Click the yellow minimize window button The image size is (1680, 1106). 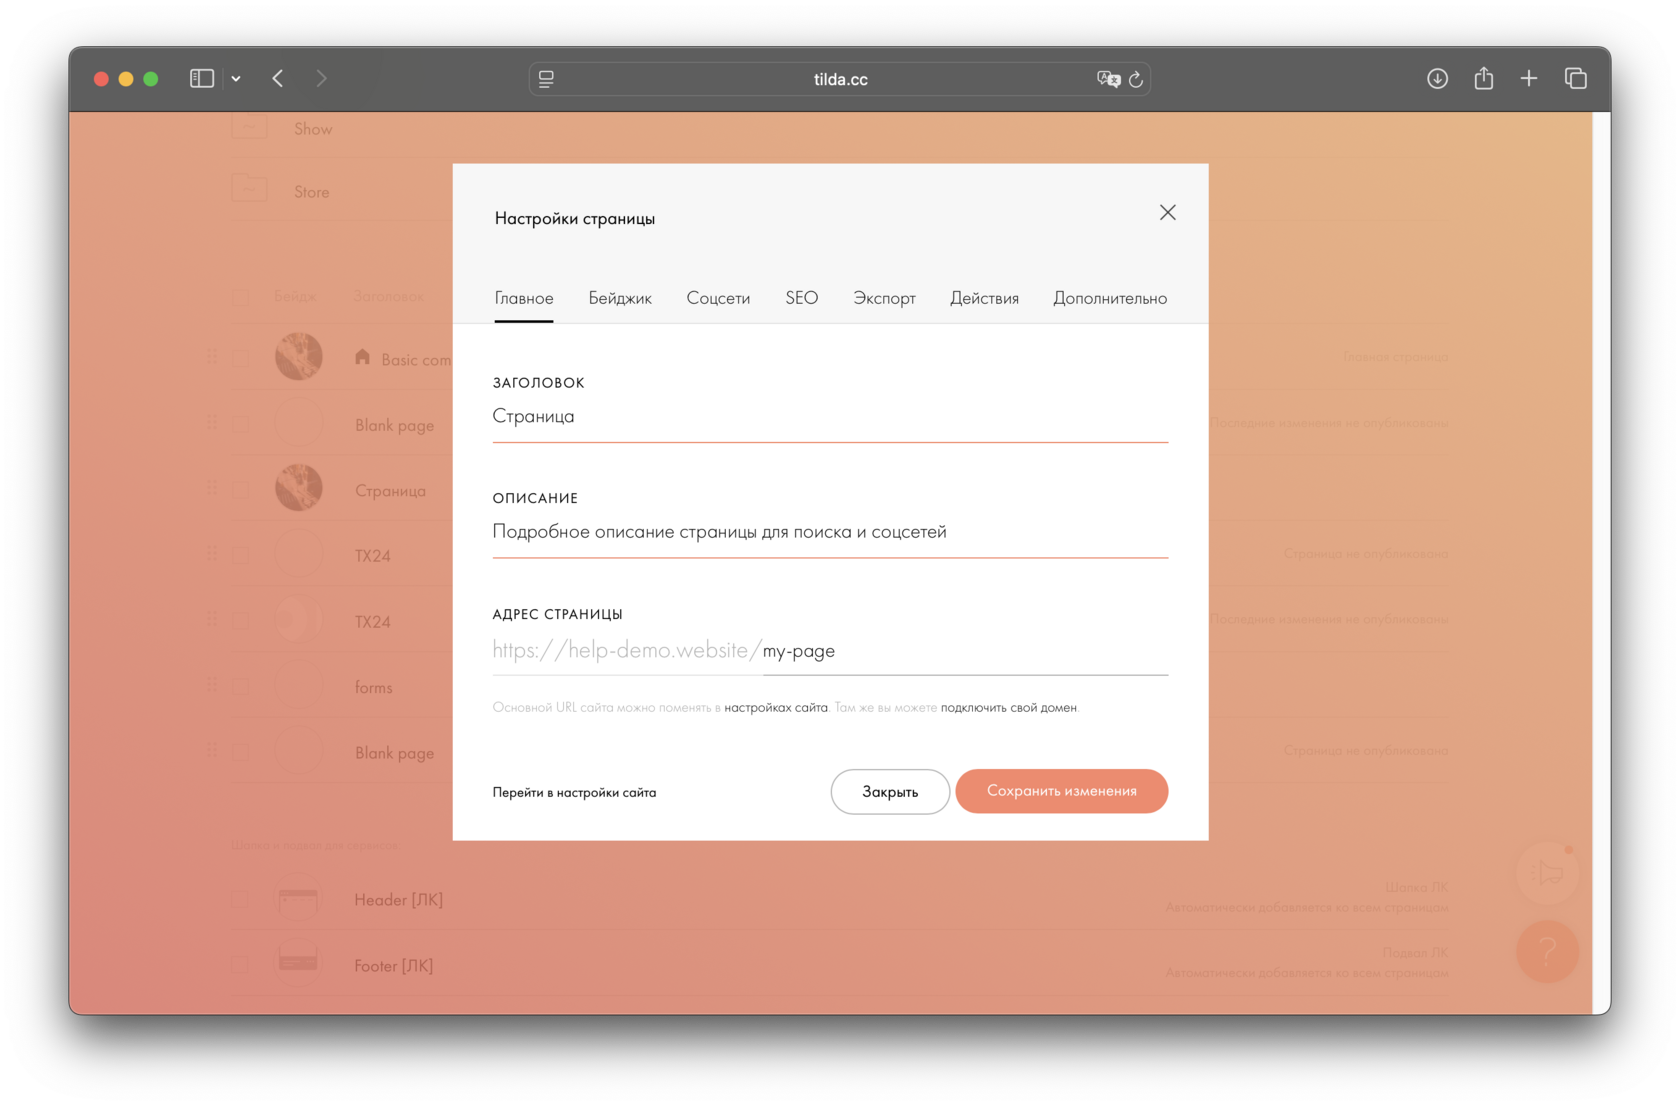126,79
